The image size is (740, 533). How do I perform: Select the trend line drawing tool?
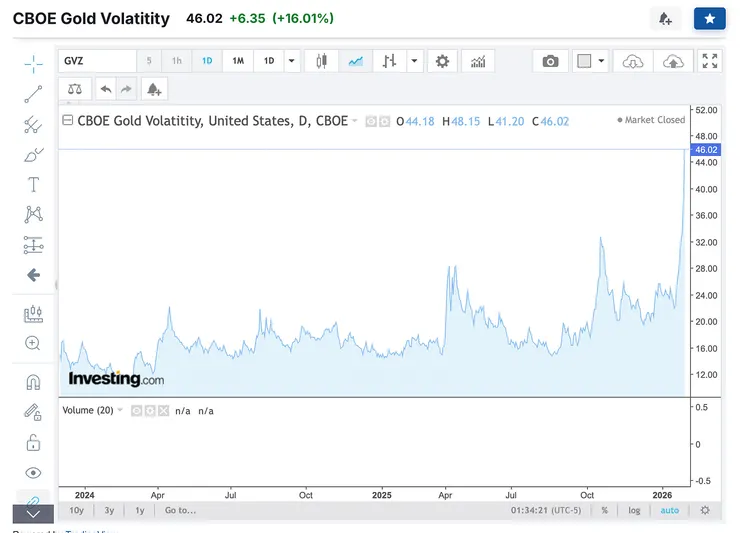tap(34, 94)
